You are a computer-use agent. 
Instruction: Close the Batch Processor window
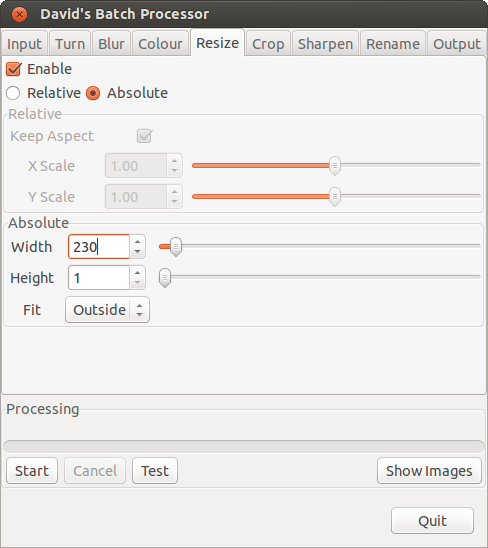[19, 14]
